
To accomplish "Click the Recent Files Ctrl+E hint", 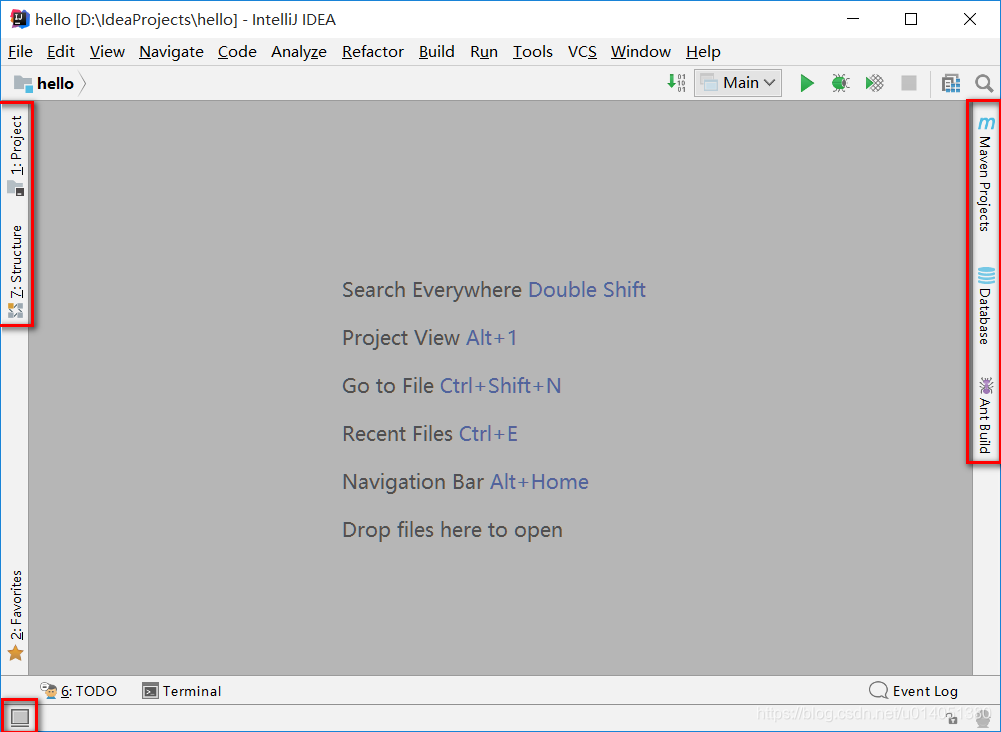I will pyautogui.click(x=430, y=434).
